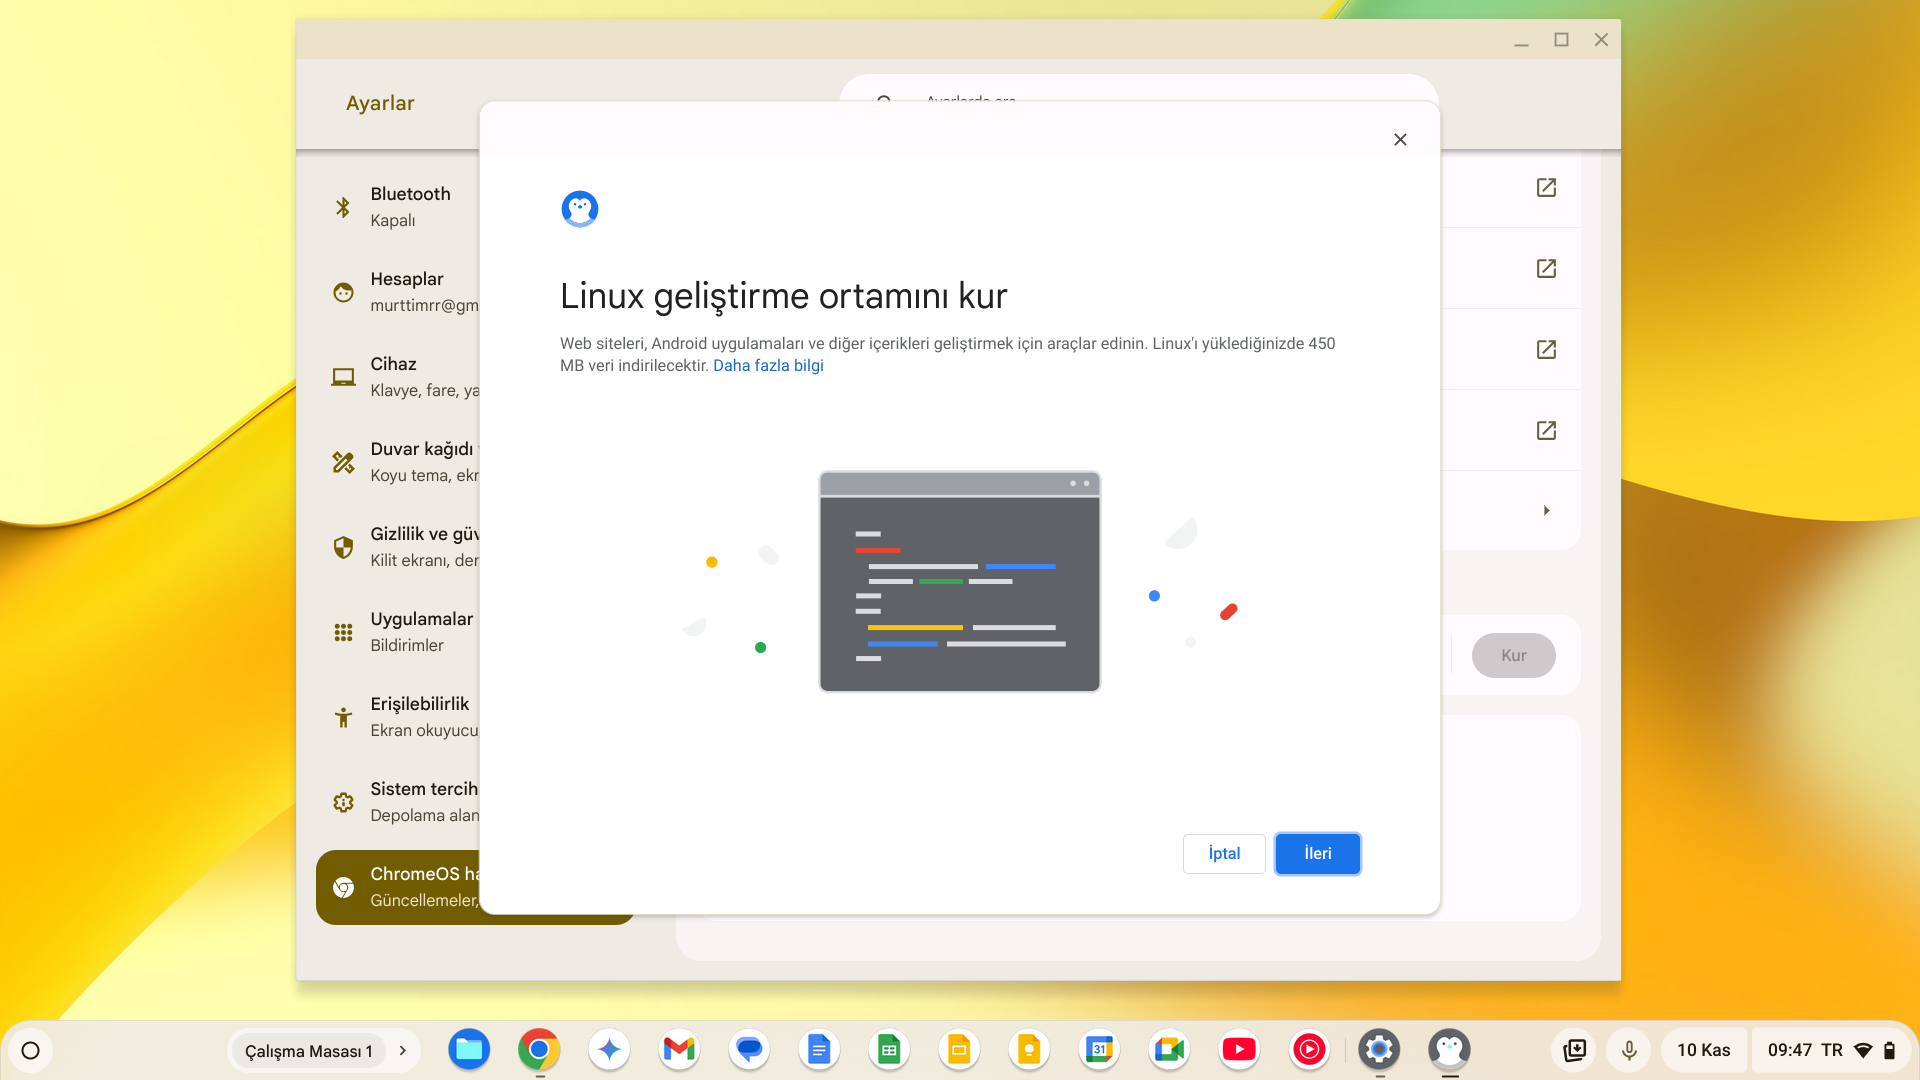Cancel setup with the İptal button
This screenshot has width=1920, height=1080.
1224,854
